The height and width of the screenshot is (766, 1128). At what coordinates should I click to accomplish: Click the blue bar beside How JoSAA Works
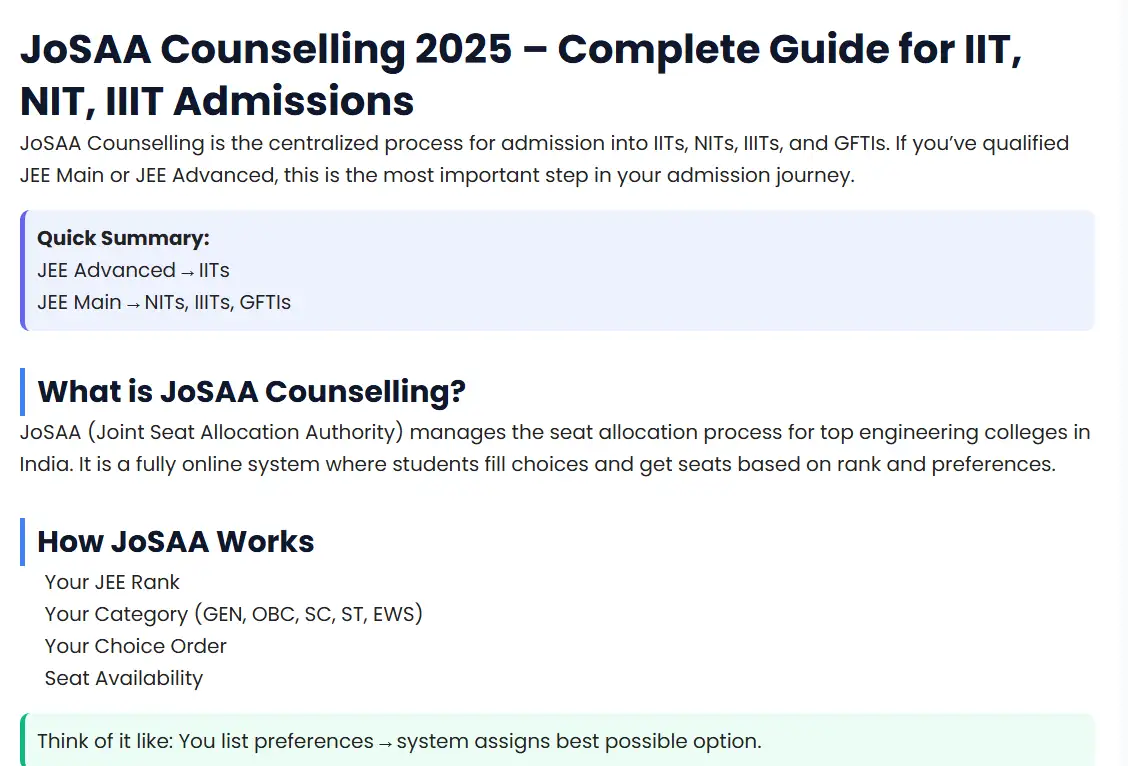[22, 542]
